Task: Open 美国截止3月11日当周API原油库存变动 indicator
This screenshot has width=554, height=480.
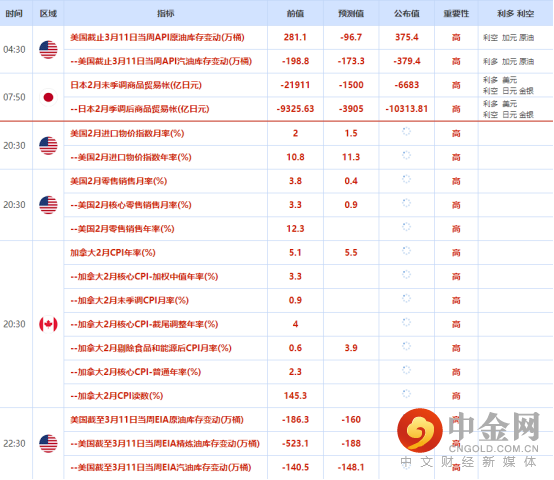Action: tap(157, 37)
